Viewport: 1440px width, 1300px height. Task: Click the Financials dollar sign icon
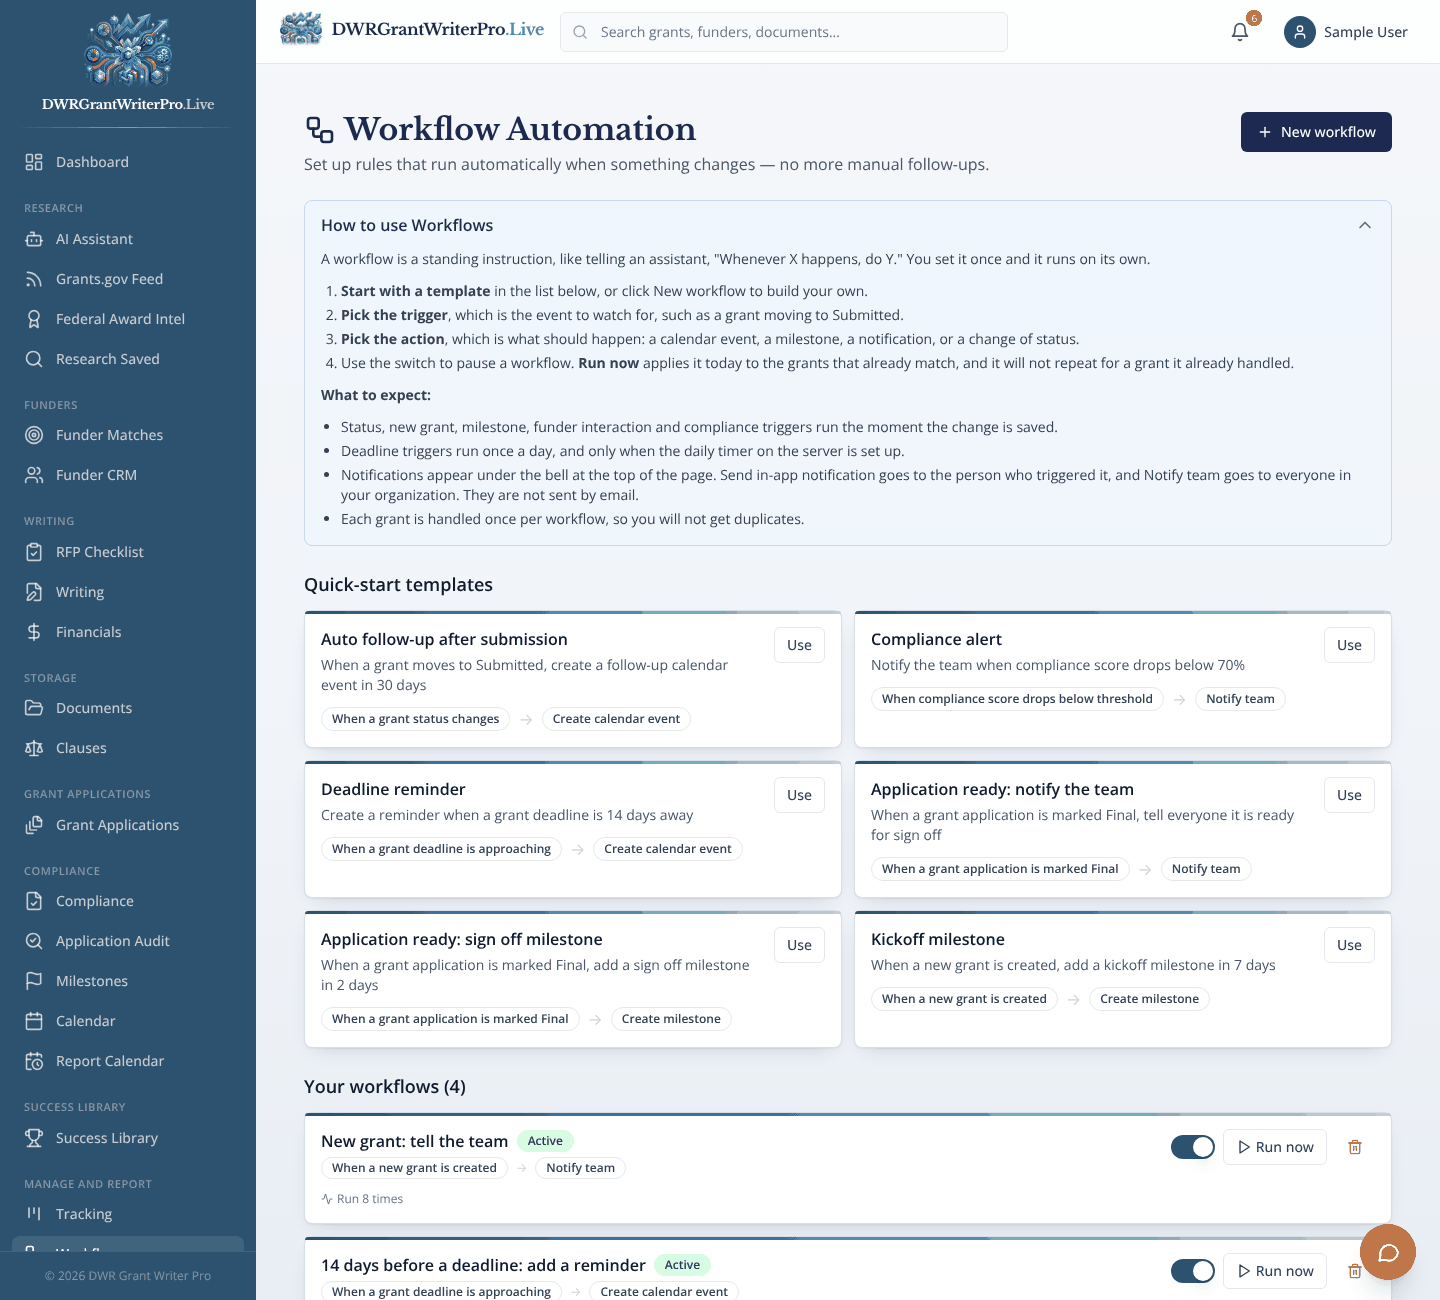(34, 632)
